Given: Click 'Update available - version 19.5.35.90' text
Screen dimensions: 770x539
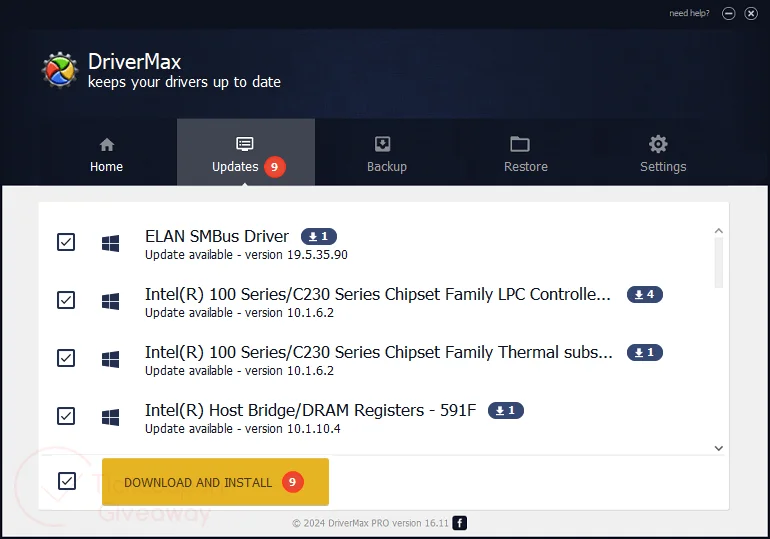Looking at the screenshot, I should click(x=246, y=255).
